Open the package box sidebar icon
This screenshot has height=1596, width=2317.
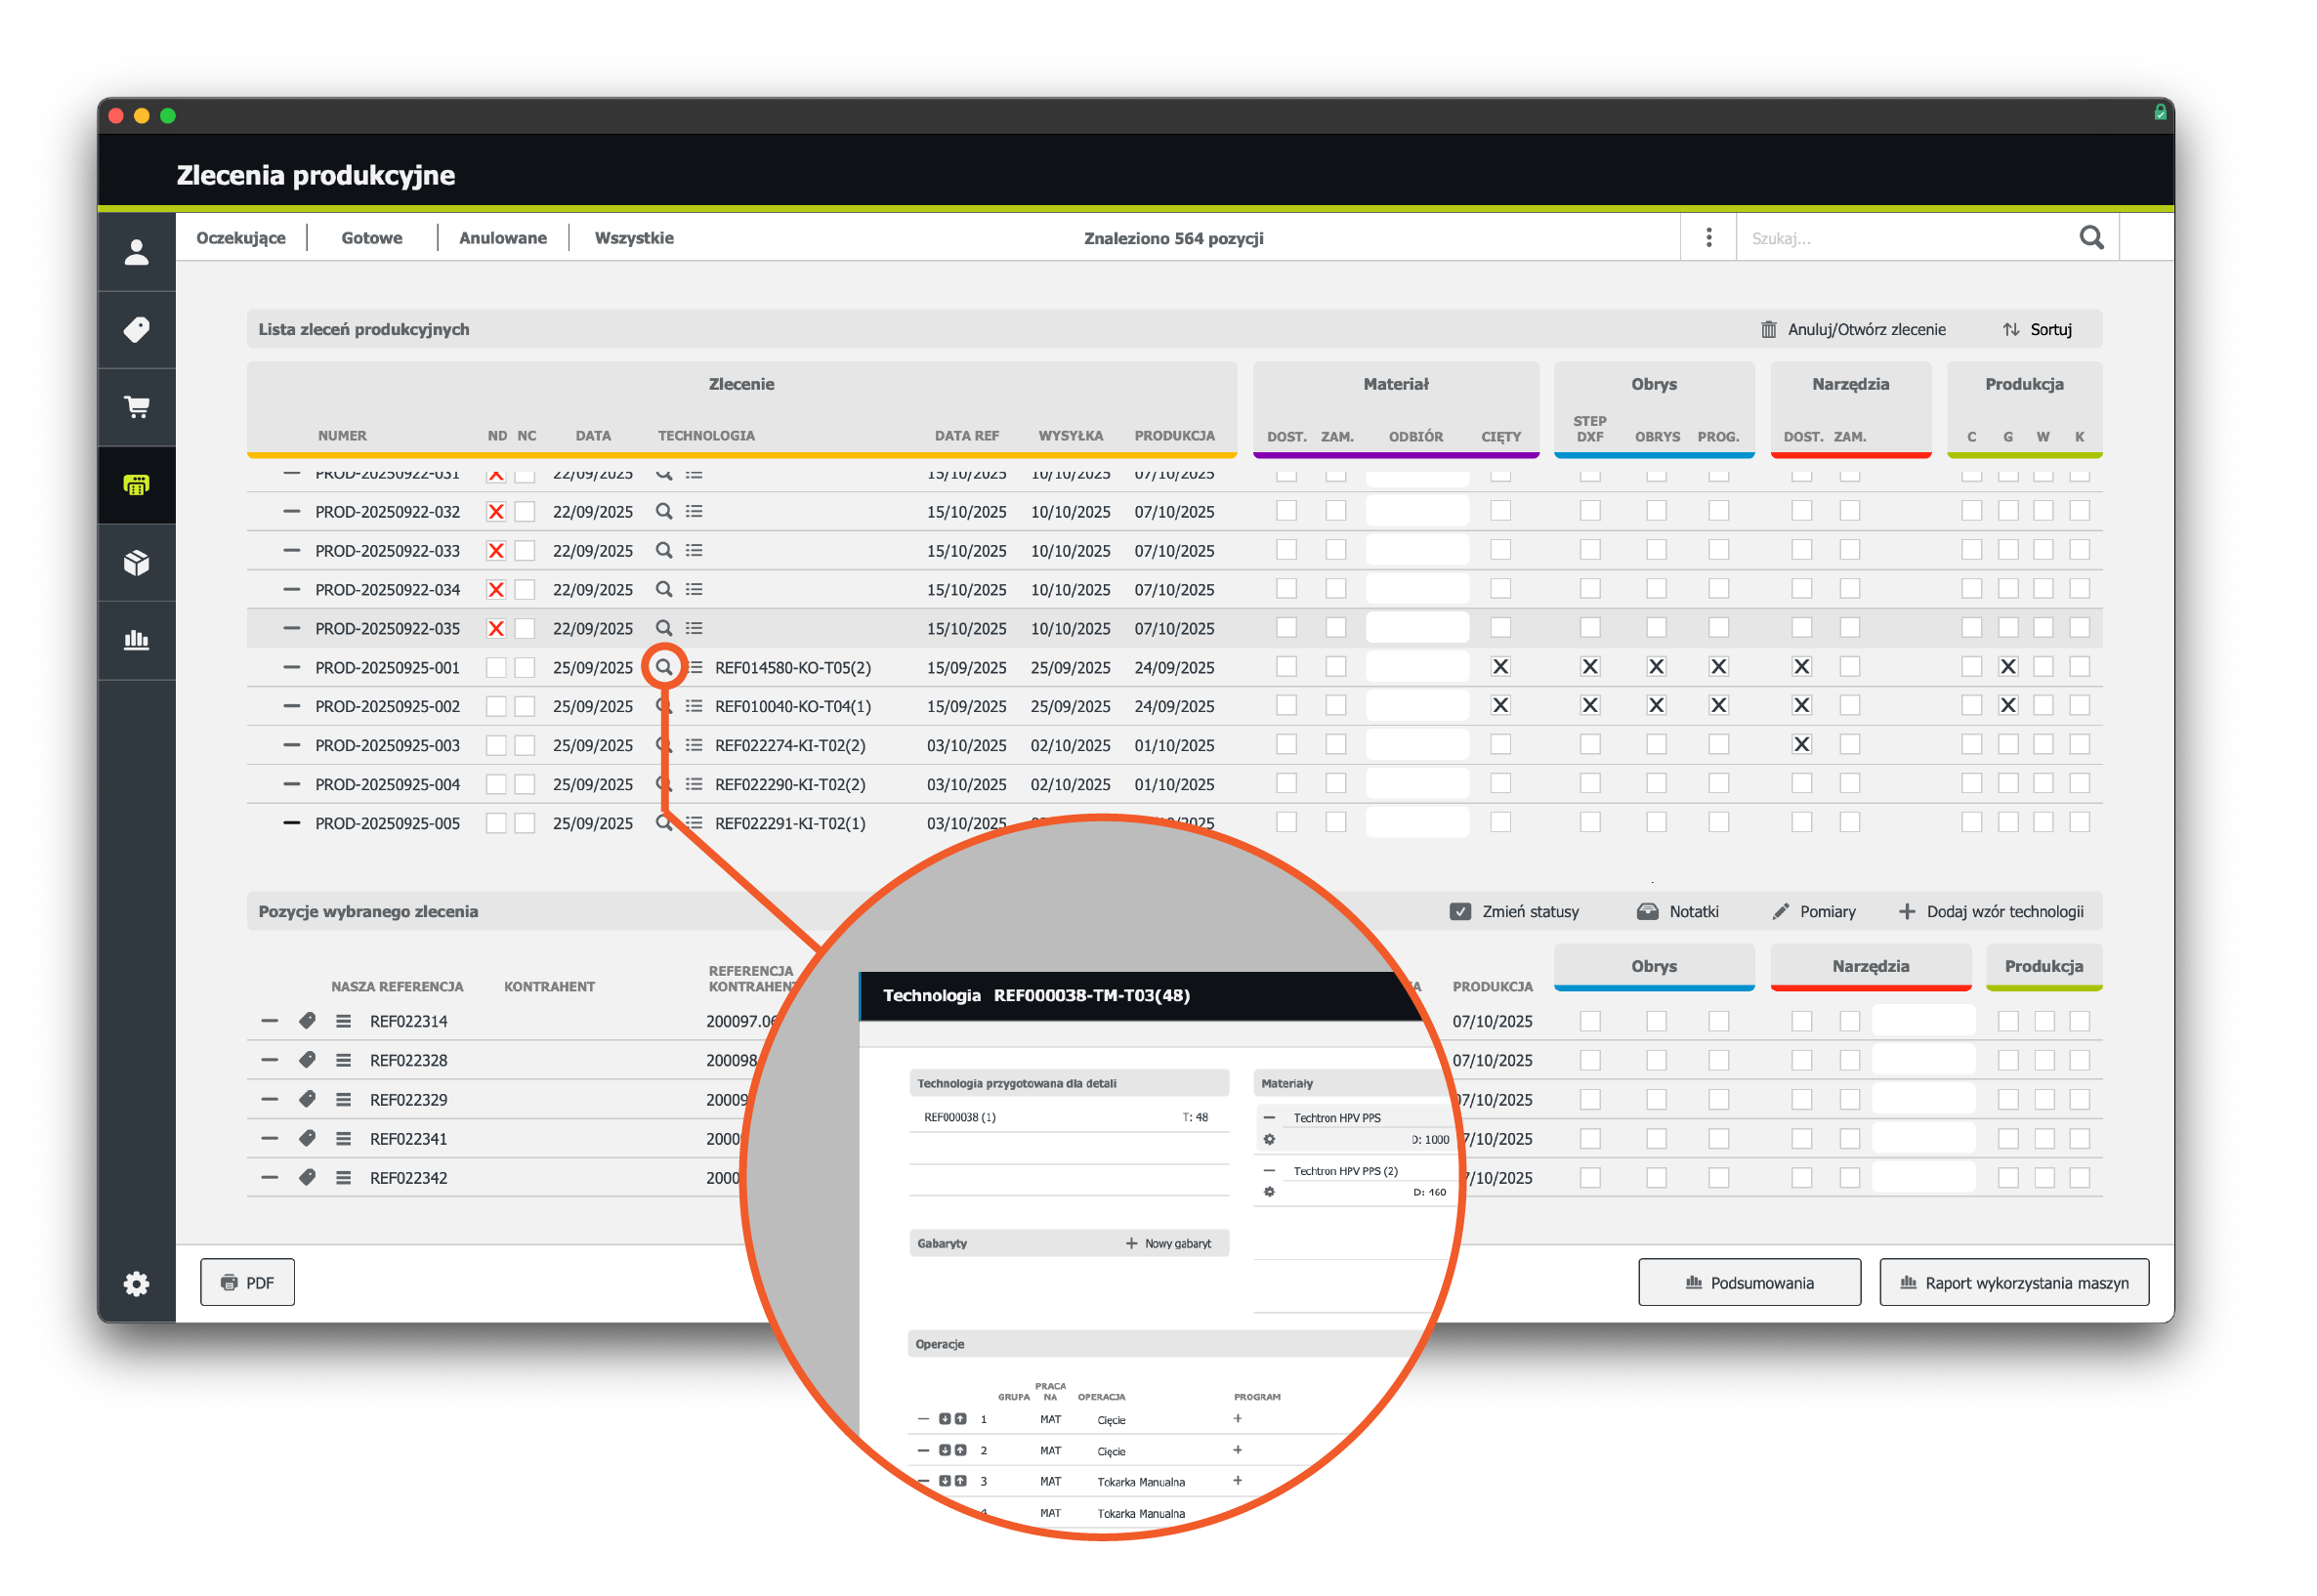coord(137,563)
